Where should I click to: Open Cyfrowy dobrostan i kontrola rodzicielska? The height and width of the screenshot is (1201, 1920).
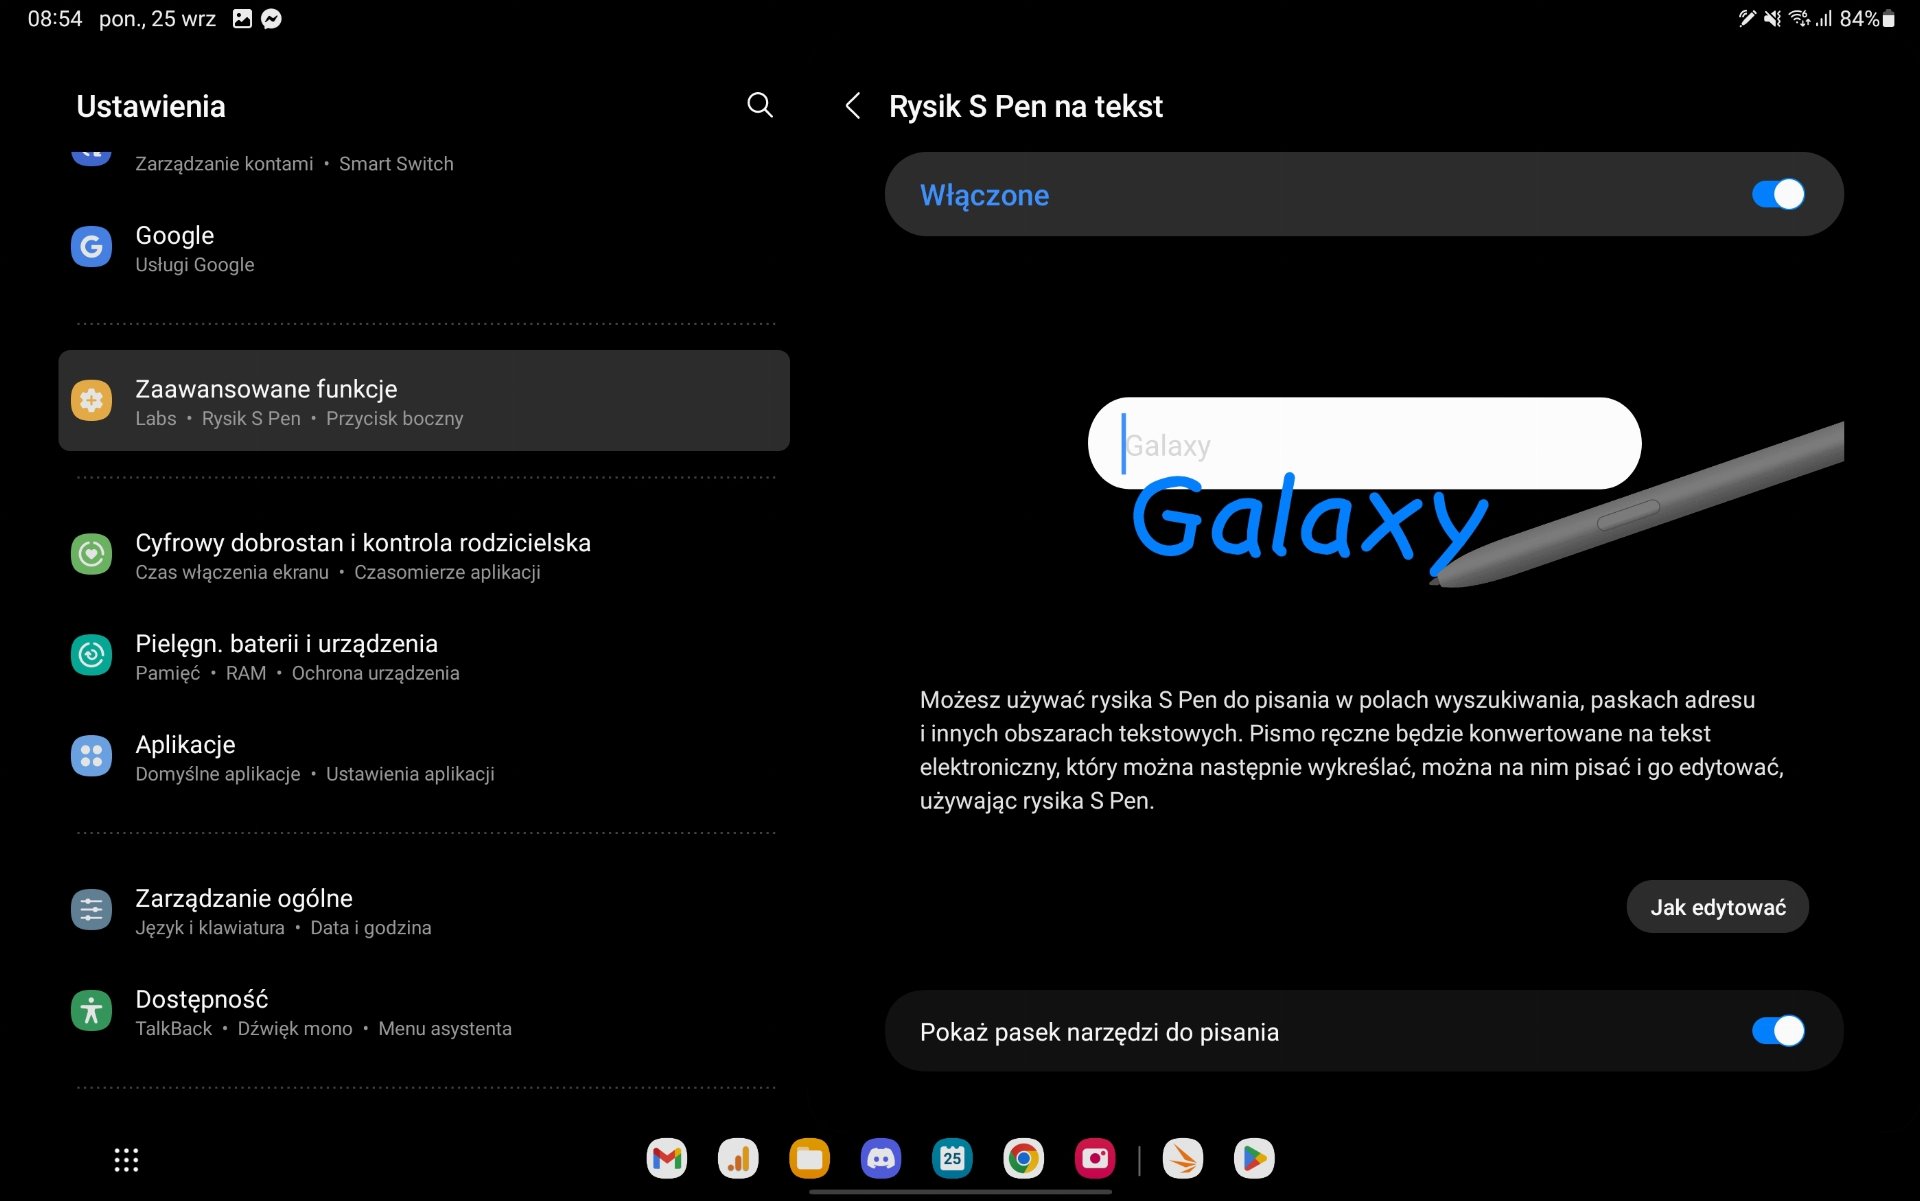[x=424, y=555]
